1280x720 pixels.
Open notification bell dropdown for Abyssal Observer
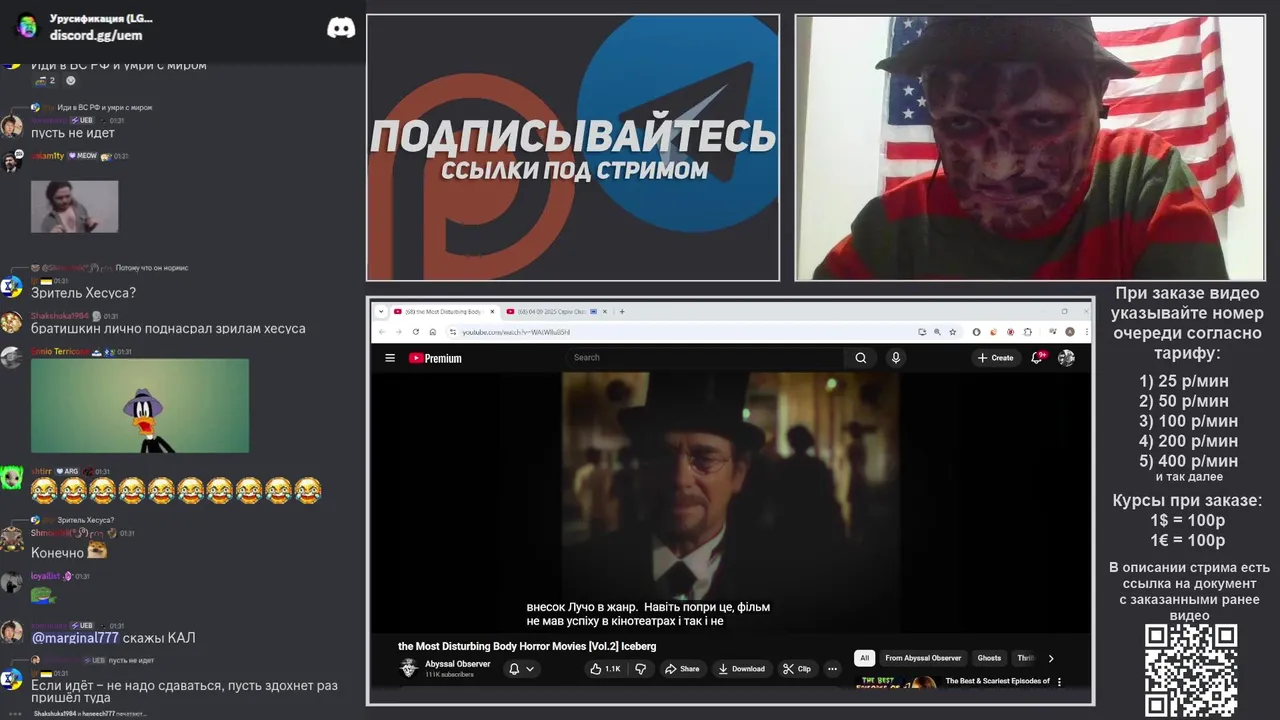pos(521,669)
